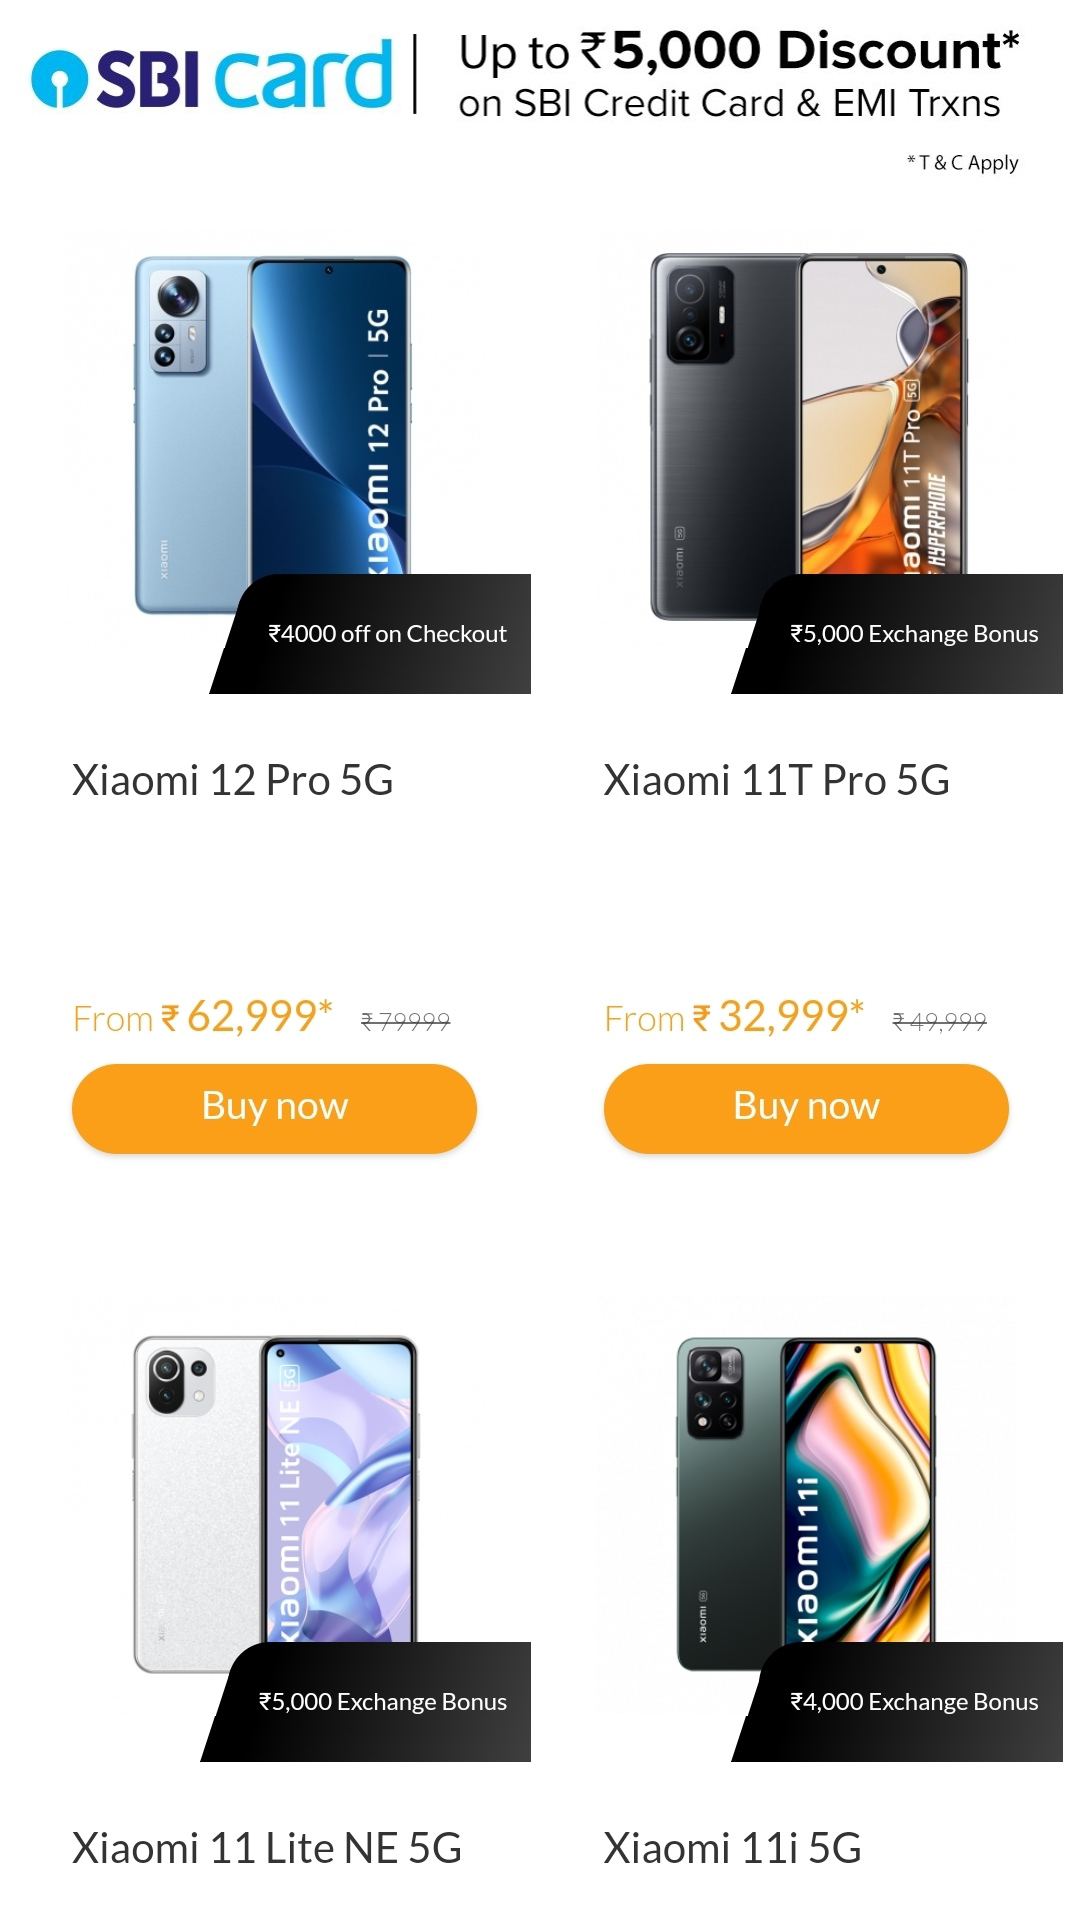Tap the From ₹62,999 price

[203, 1017]
